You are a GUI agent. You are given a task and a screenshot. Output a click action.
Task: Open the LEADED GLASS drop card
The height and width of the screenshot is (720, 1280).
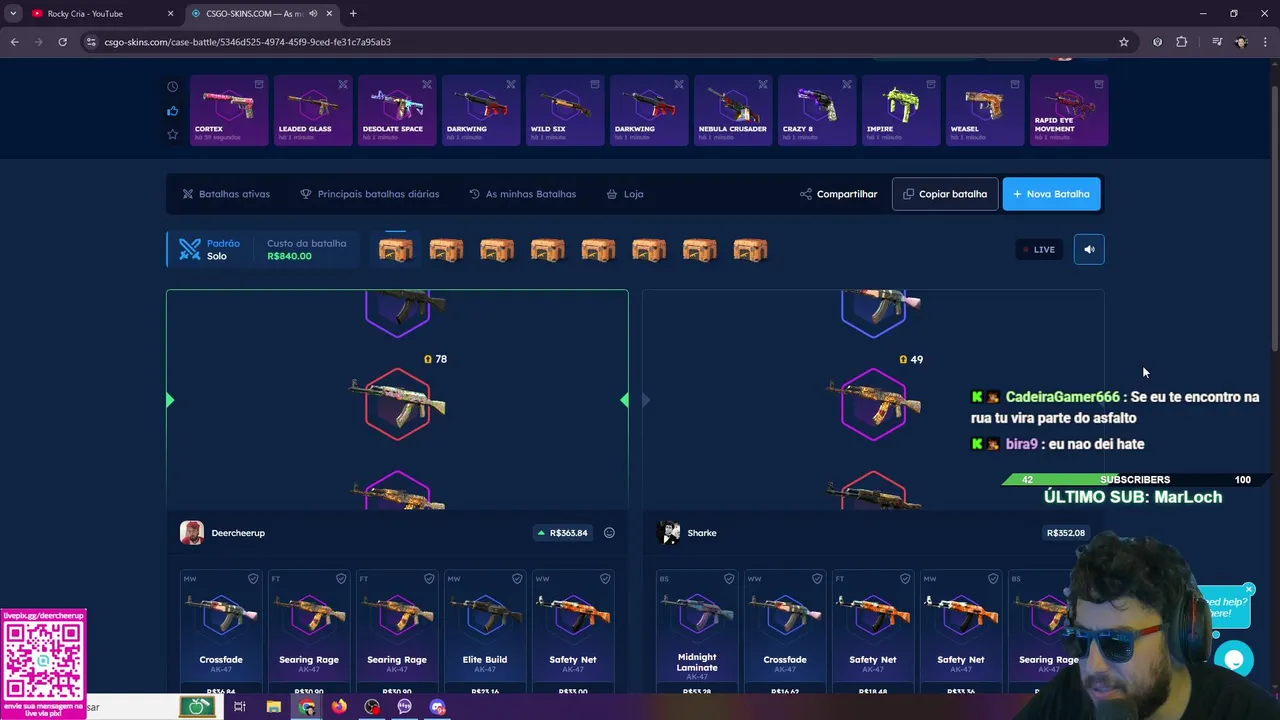(313, 110)
